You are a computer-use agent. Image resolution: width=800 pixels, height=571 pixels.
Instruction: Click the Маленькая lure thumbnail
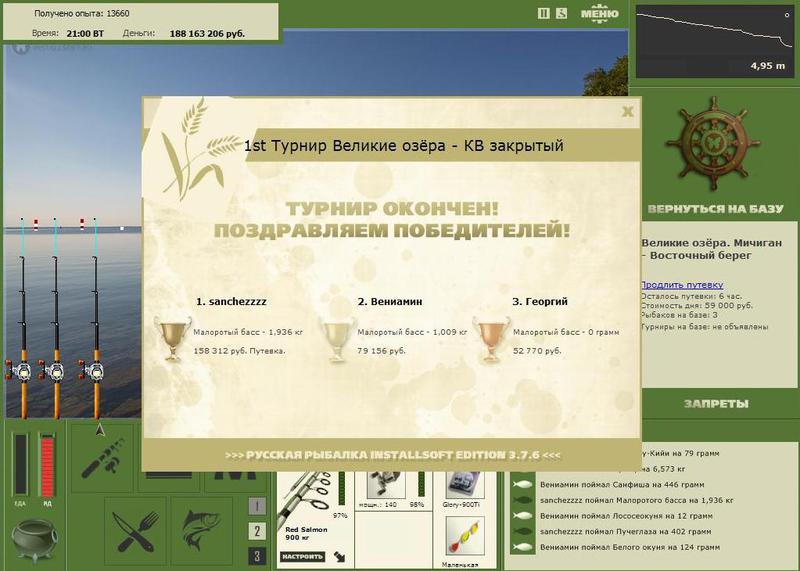tap(464, 537)
